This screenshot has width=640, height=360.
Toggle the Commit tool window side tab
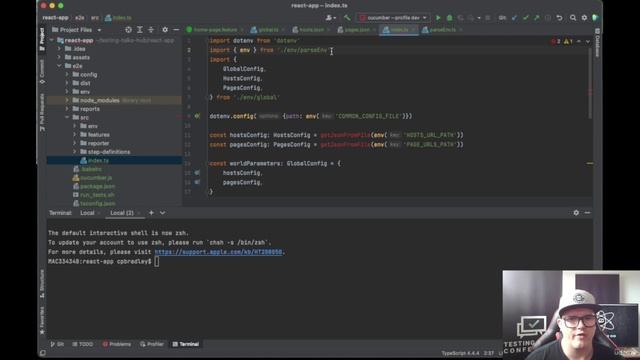(42, 71)
